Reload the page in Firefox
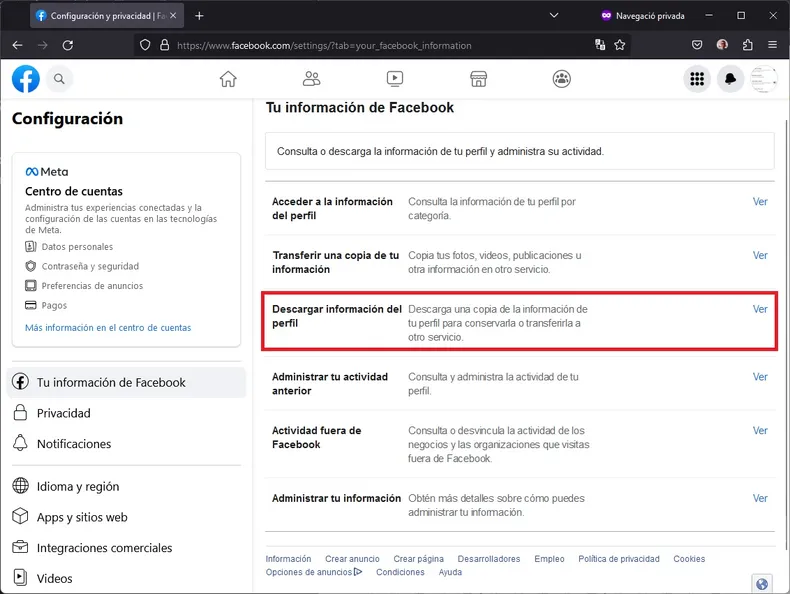The width and height of the screenshot is (790, 594). tap(68, 45)
